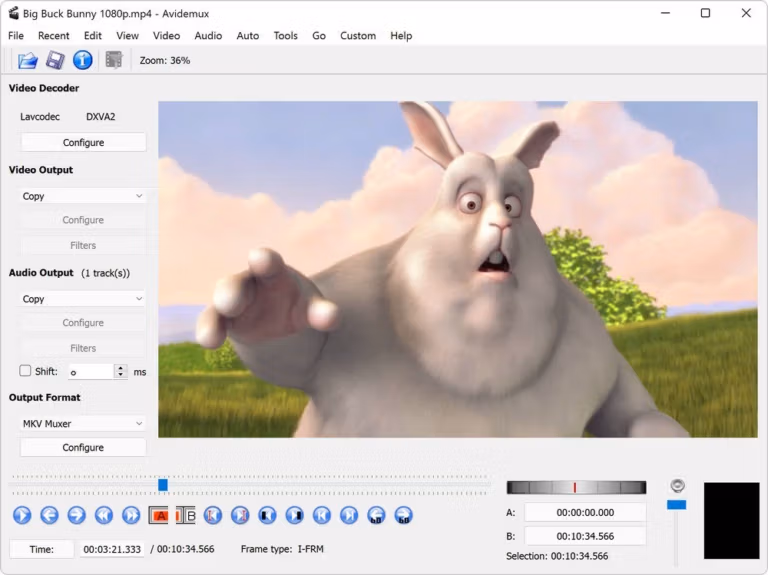
Task: Open the Recent menu
Action: (x=53, y=36)
